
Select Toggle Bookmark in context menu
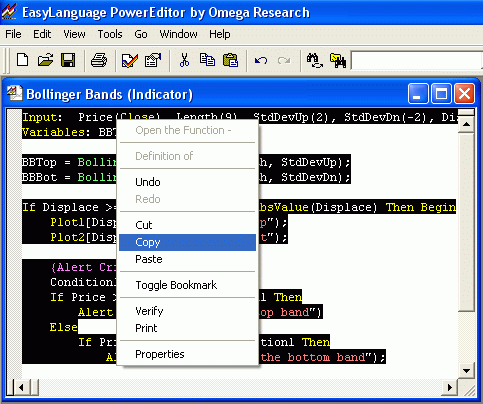[x=187, y=285]
